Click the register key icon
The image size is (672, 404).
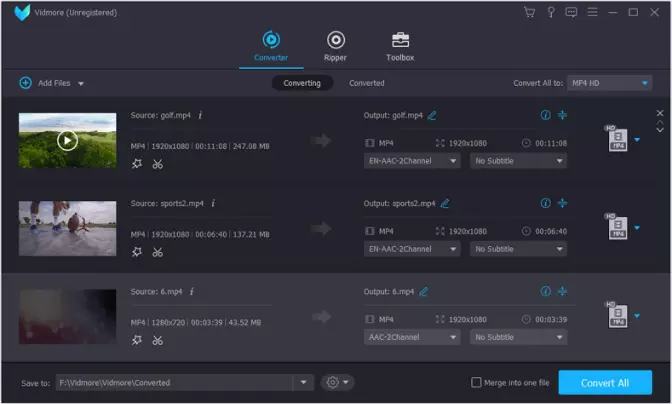551,12
